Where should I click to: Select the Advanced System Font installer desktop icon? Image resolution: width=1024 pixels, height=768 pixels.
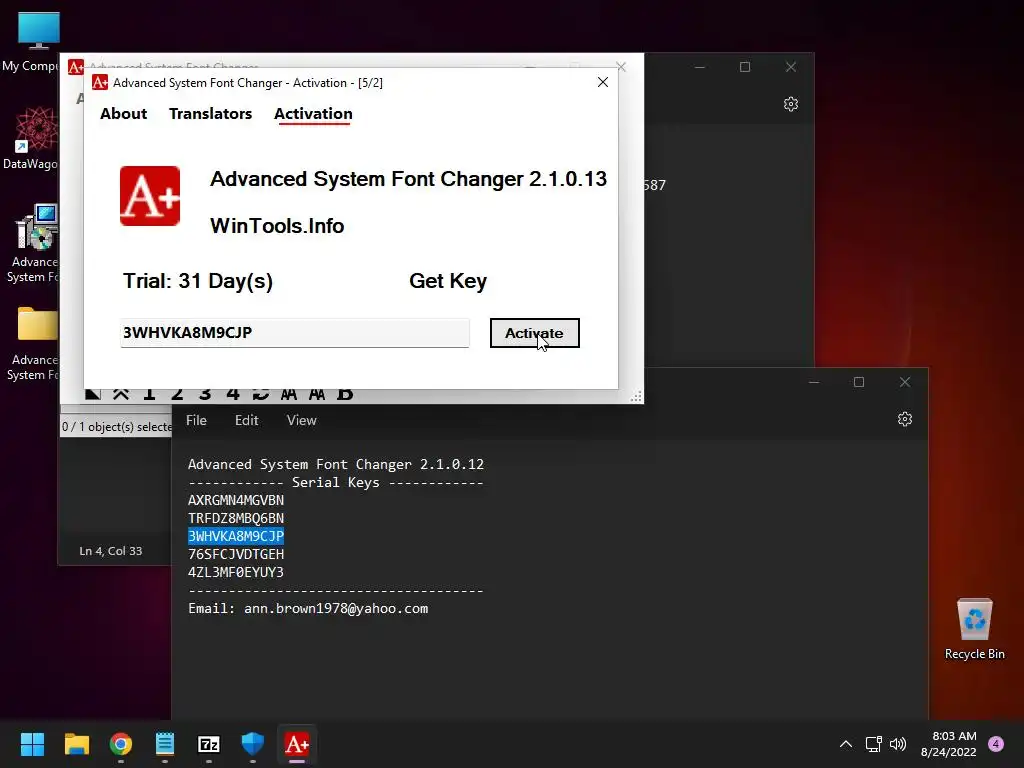point(34,243)
